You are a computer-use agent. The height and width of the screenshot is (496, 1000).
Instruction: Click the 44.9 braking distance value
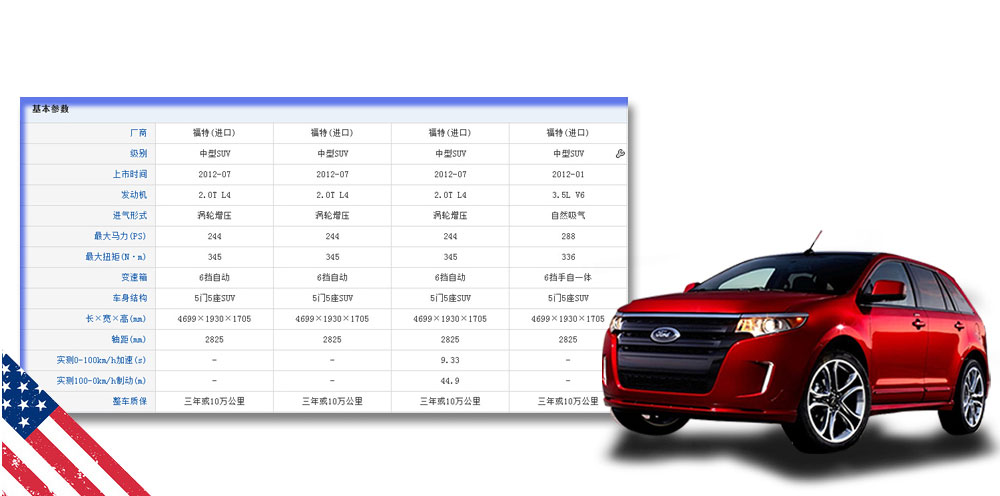pos(450,380)
